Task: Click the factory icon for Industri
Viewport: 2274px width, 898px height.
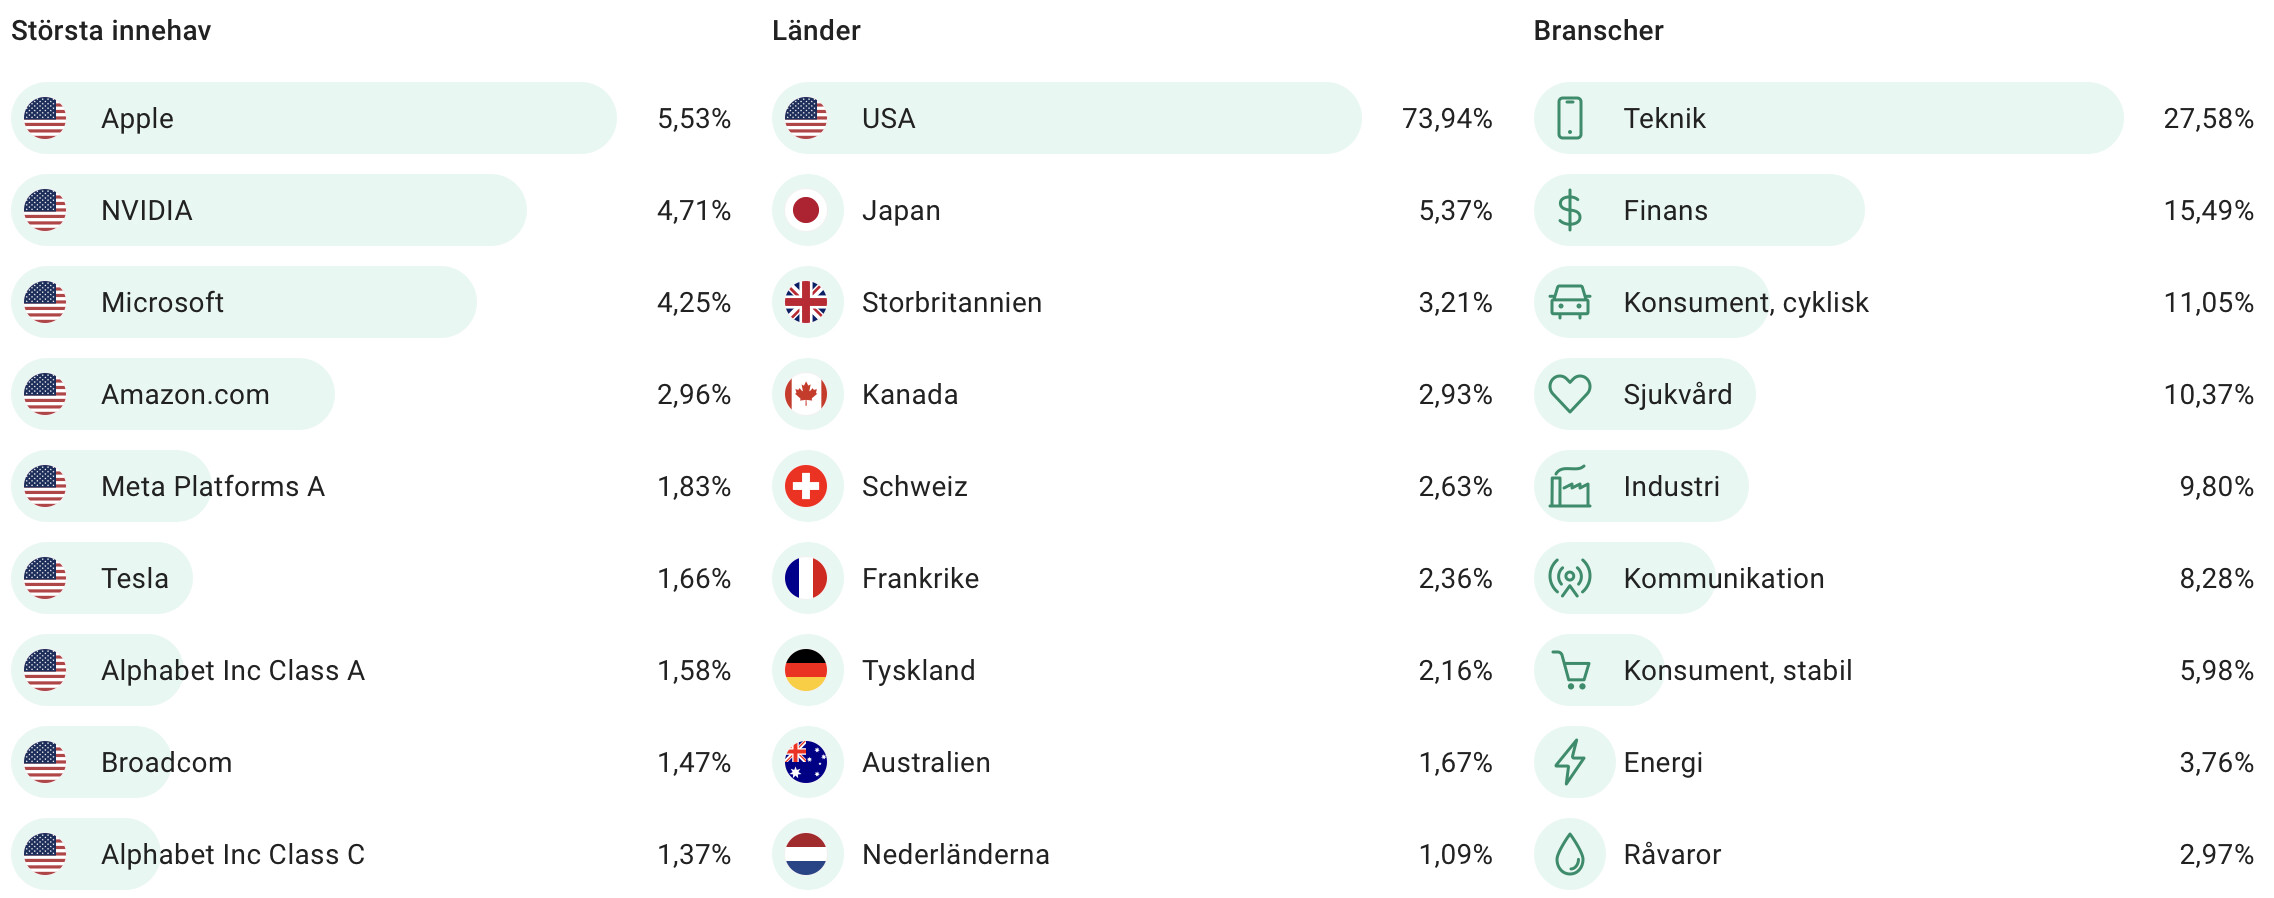Action: (x=1569, y=486)
